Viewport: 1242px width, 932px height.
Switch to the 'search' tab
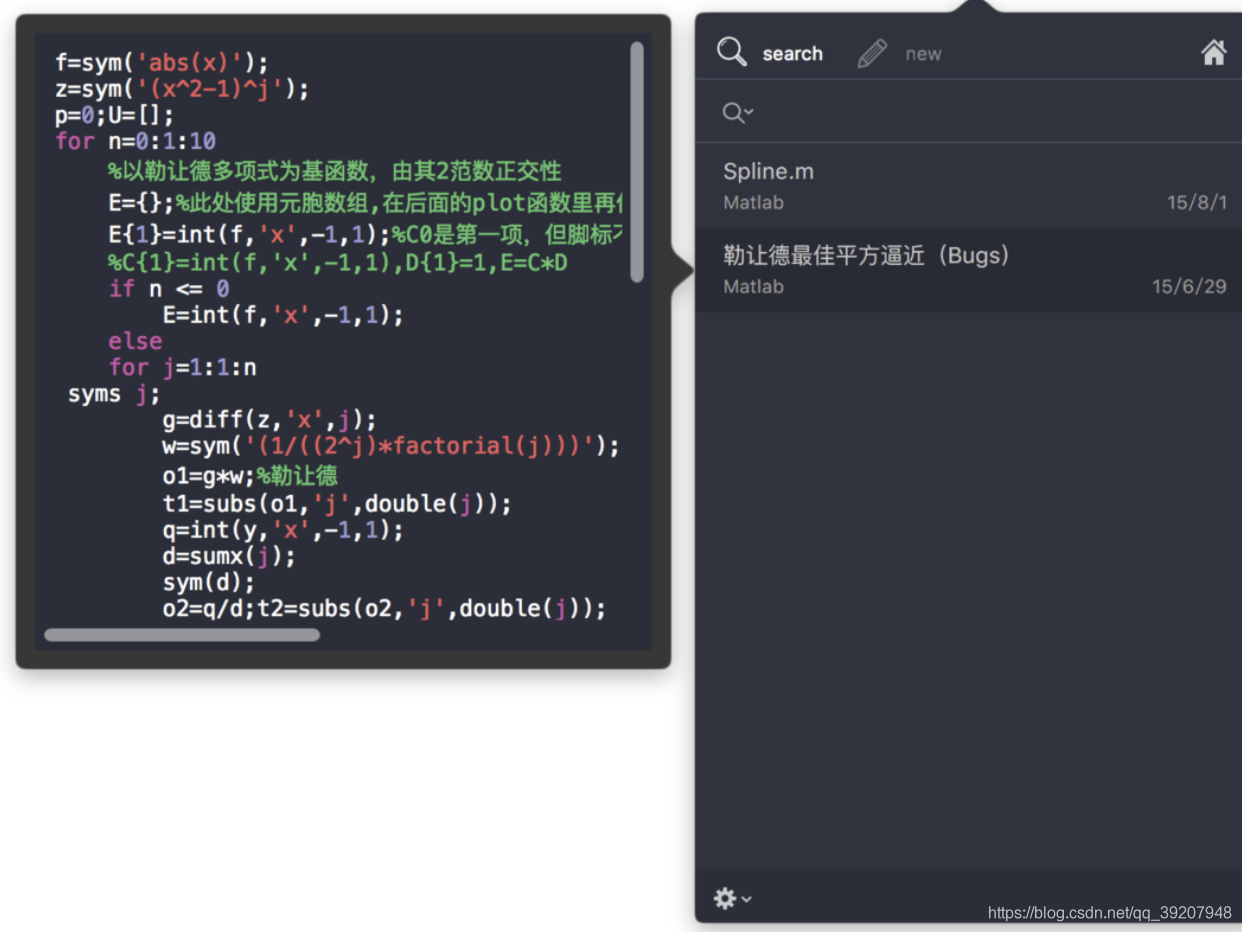click(x=792, y=53)
